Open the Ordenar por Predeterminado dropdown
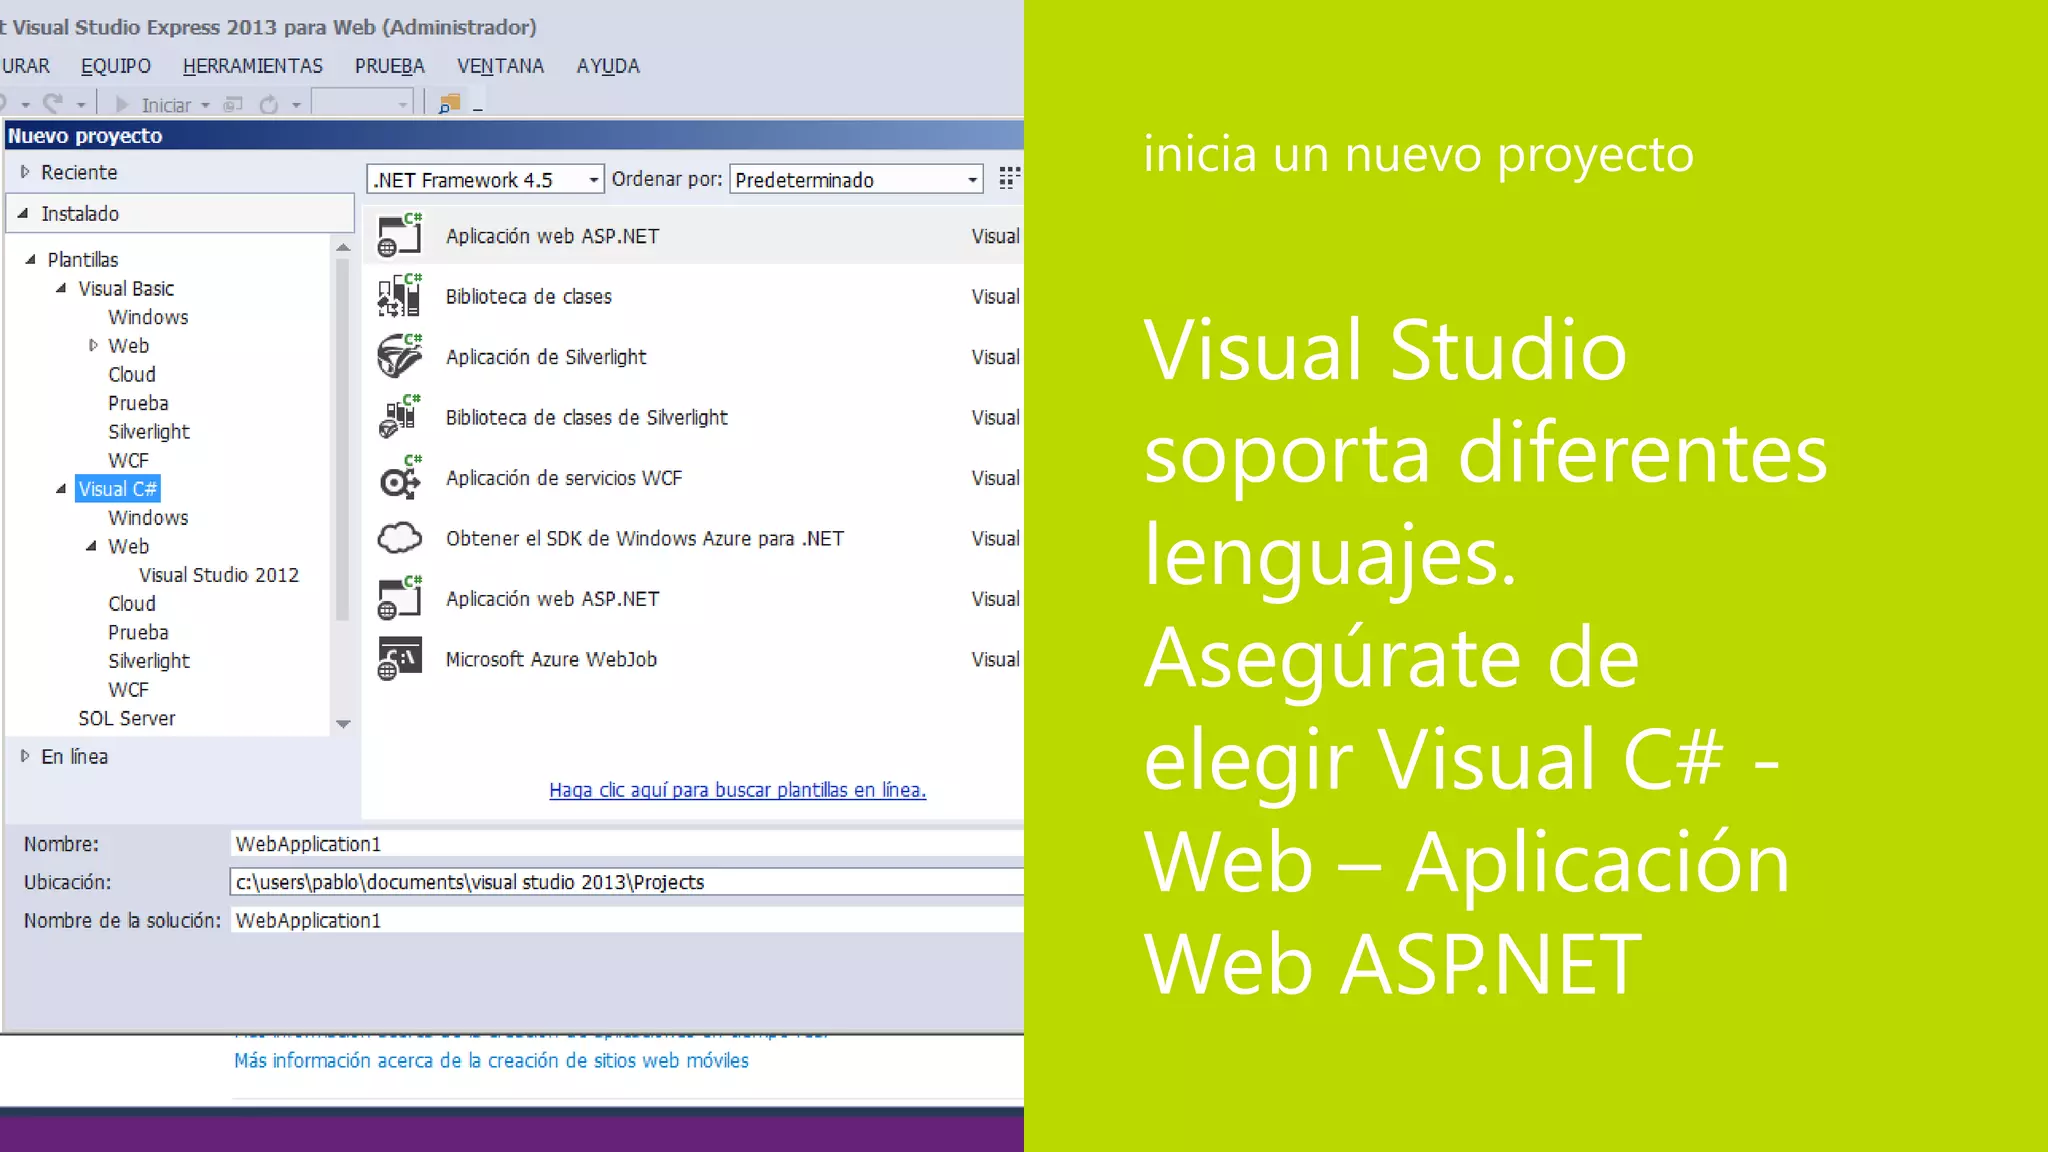The image size is (2048, 1152). pyautogui.click(x=856, y=179)
